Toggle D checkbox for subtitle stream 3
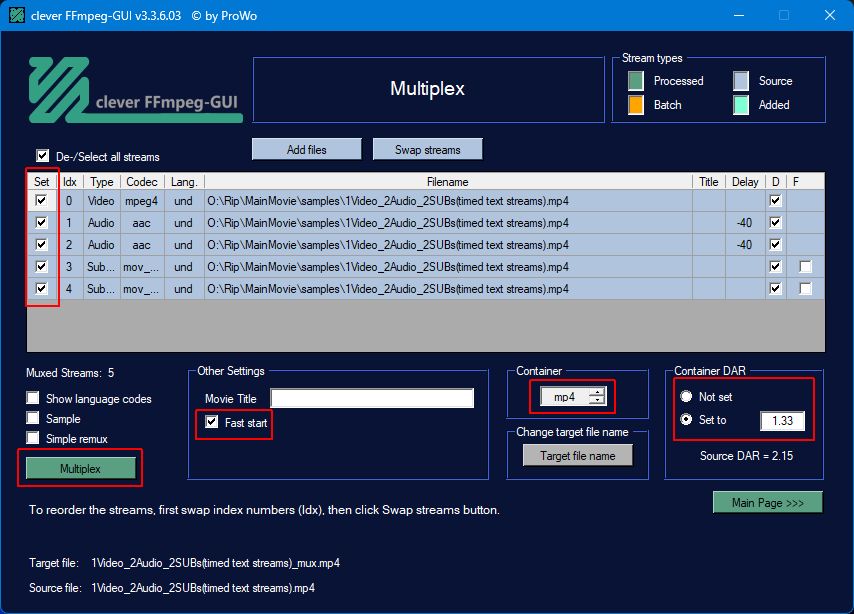854x614 pixels. click(776, 266)
